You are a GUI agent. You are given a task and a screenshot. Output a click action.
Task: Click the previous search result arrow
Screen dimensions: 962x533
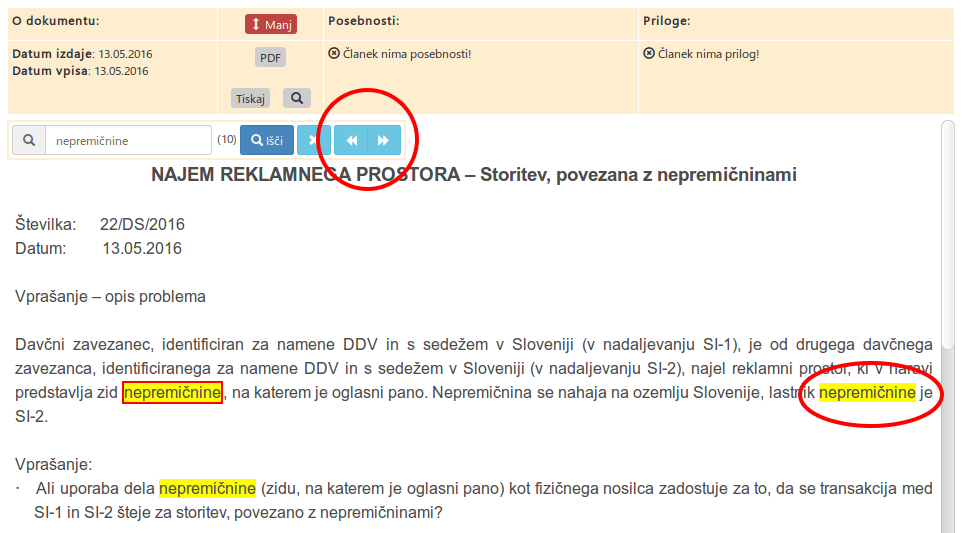pos(351,141)
